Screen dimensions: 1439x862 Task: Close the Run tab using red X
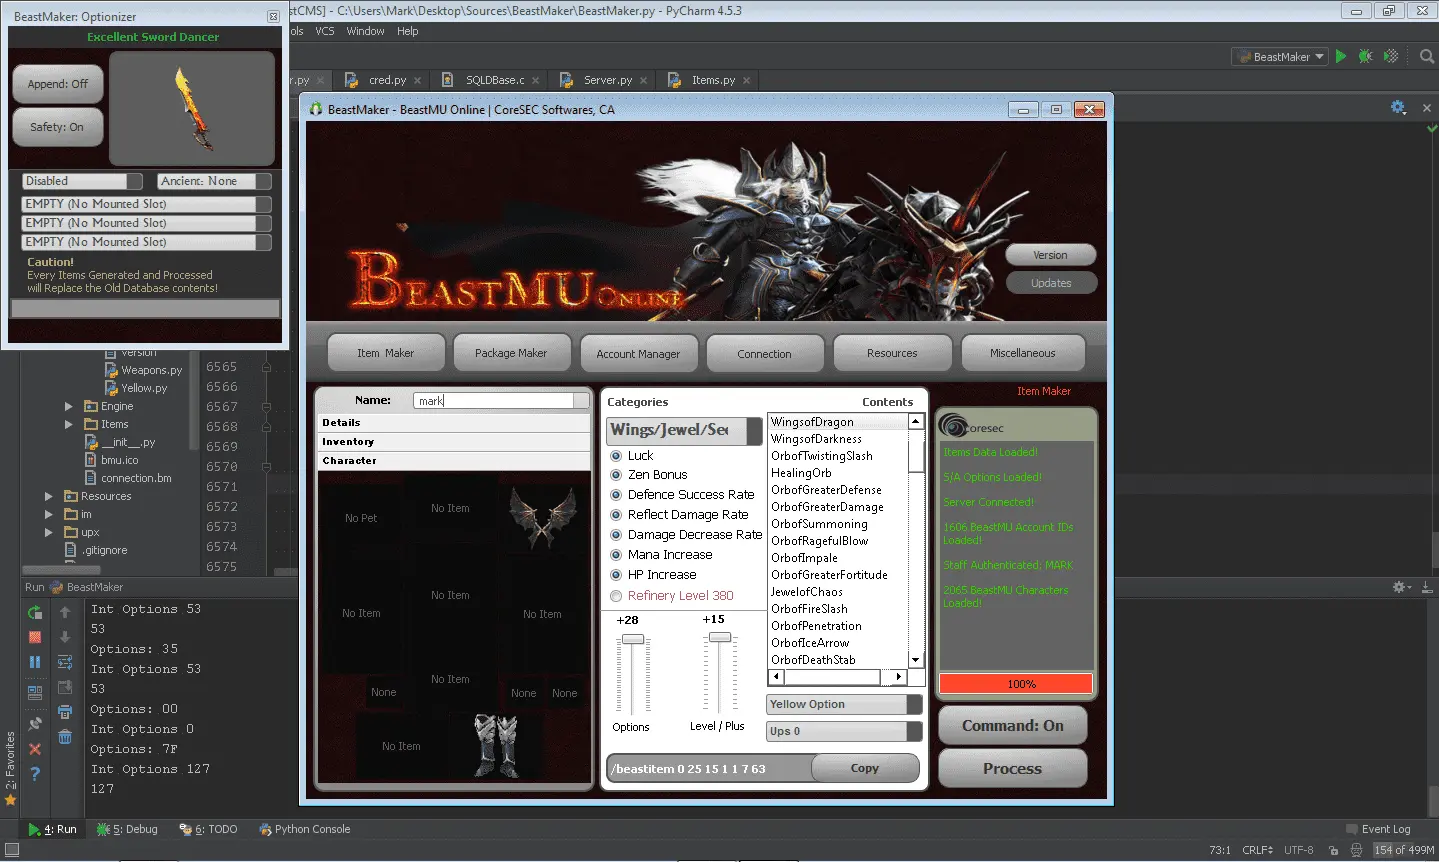click(35, 749)
